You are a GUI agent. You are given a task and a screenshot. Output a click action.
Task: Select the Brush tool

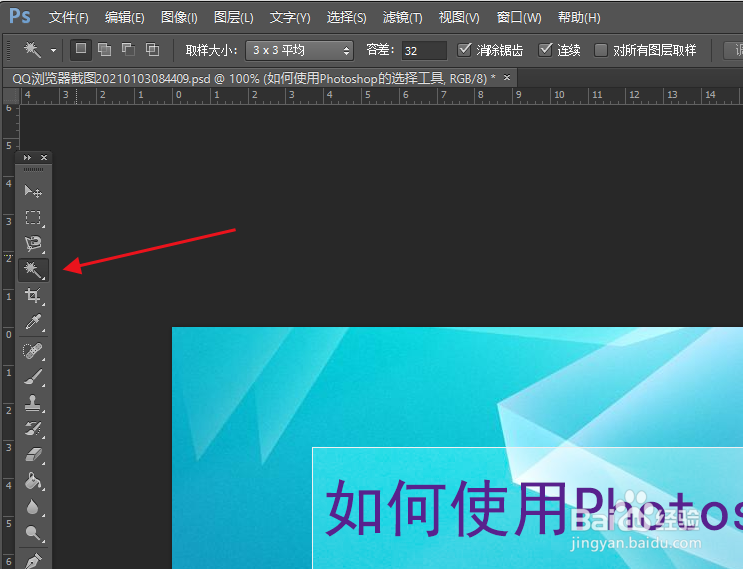(x=33, y=377)
